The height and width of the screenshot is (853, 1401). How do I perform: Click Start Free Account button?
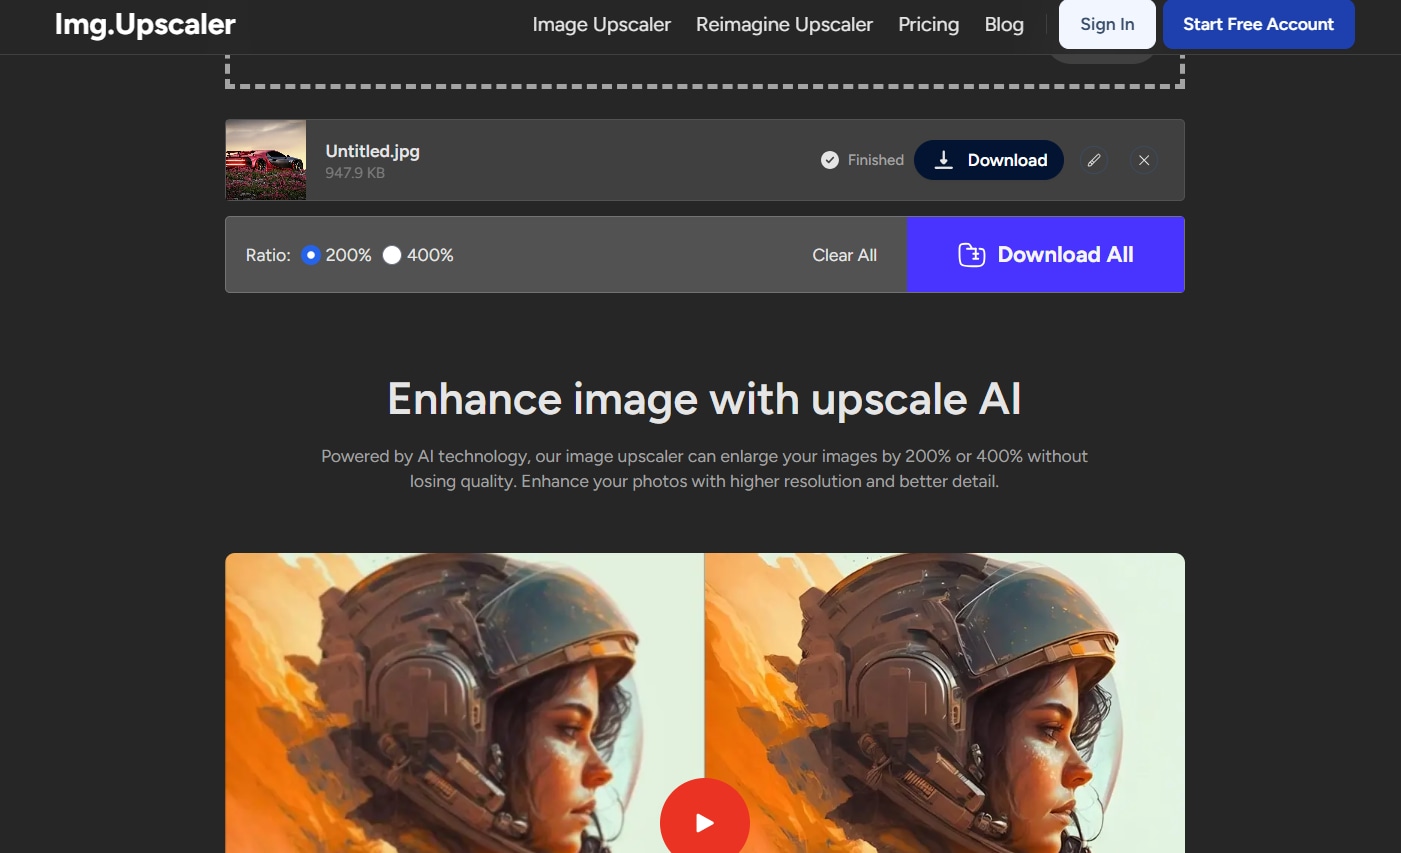click(x=1258, y=24)
